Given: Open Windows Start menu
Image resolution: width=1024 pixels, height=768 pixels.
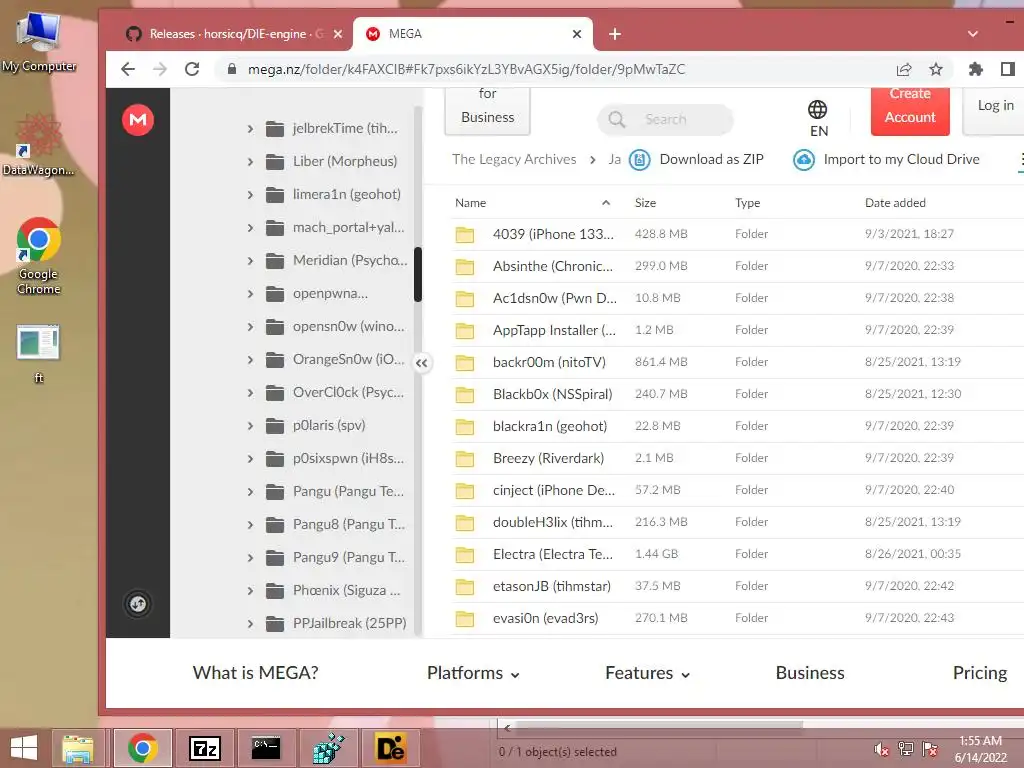Looking at the screenshot, I should click(x=24, y=748).
